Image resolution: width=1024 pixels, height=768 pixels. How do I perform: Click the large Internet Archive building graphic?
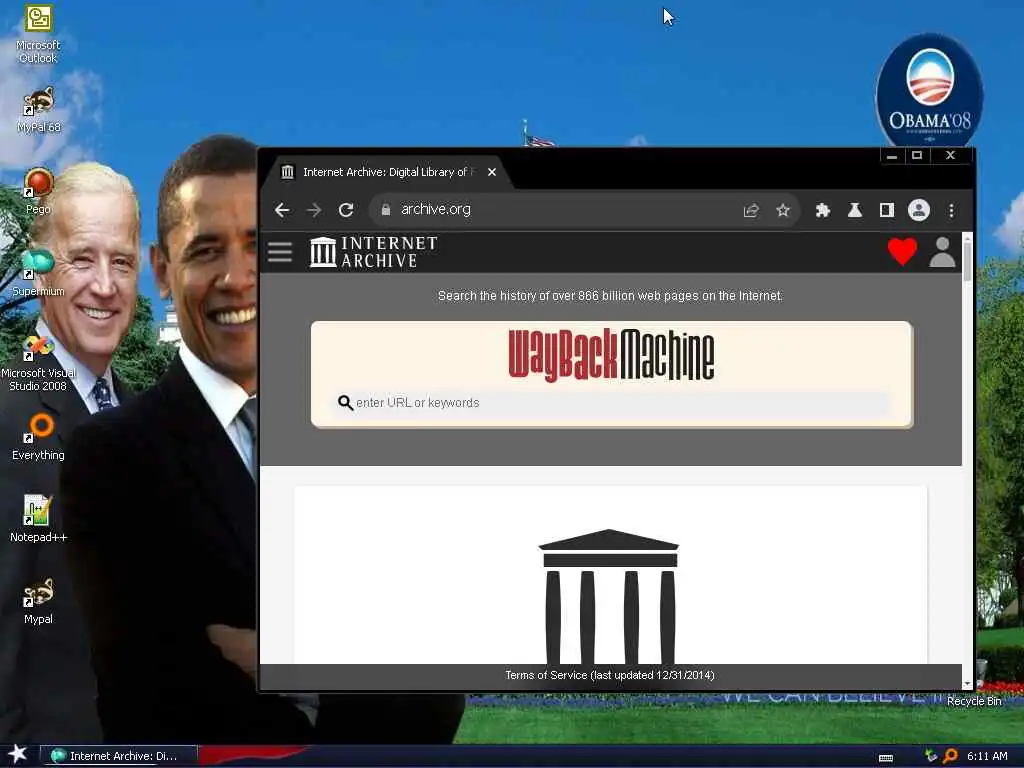pyautogui.click(x=609, y=596)
